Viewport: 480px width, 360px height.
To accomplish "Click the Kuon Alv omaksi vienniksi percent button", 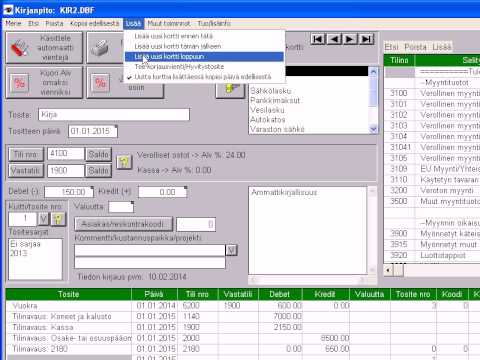I will coord(44,82).
